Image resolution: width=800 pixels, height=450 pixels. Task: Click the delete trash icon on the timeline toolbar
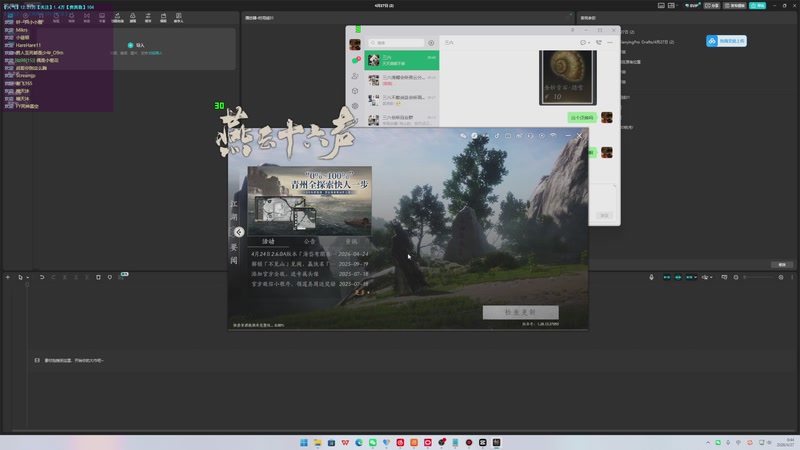(98, 277)
